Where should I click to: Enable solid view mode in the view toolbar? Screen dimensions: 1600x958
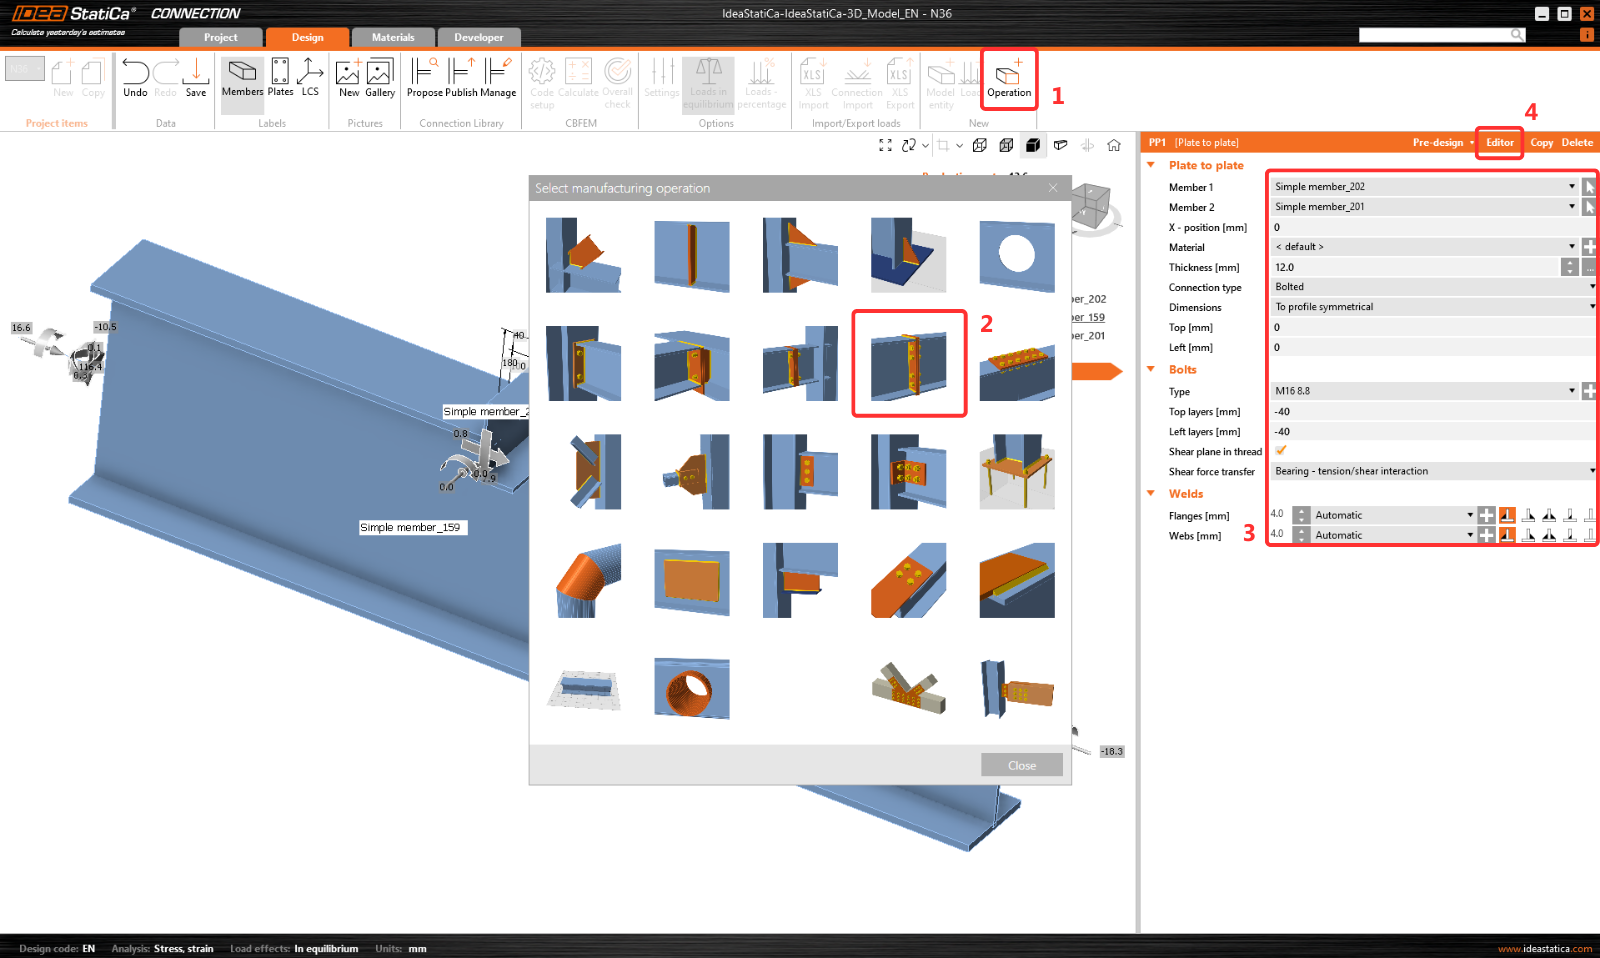[1033, 145]
